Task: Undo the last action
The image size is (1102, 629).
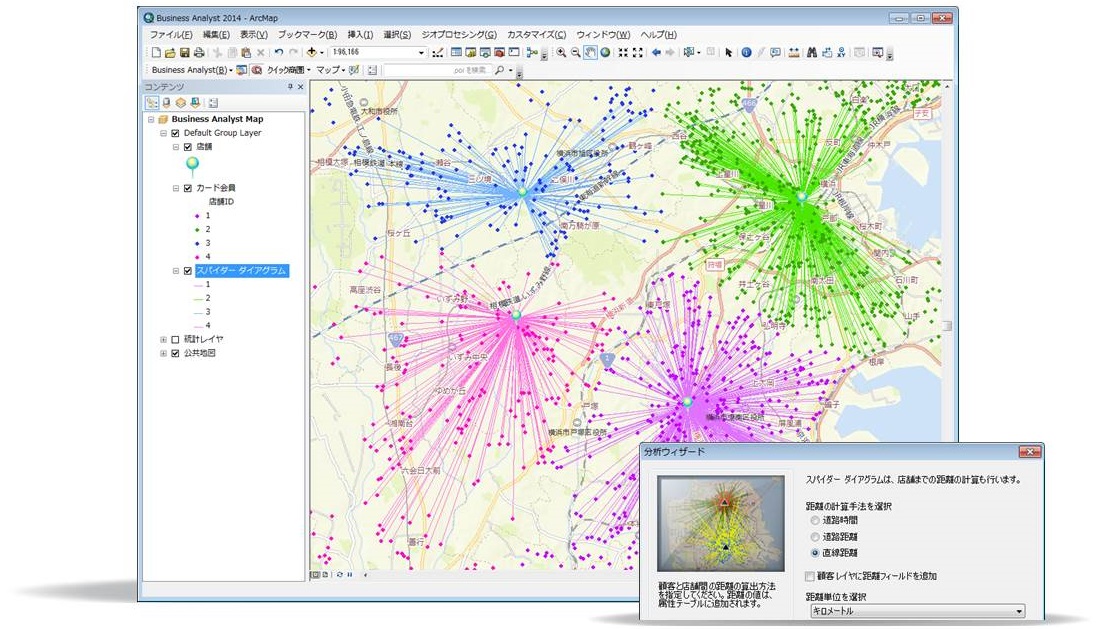Action: (x=279, y=53)
